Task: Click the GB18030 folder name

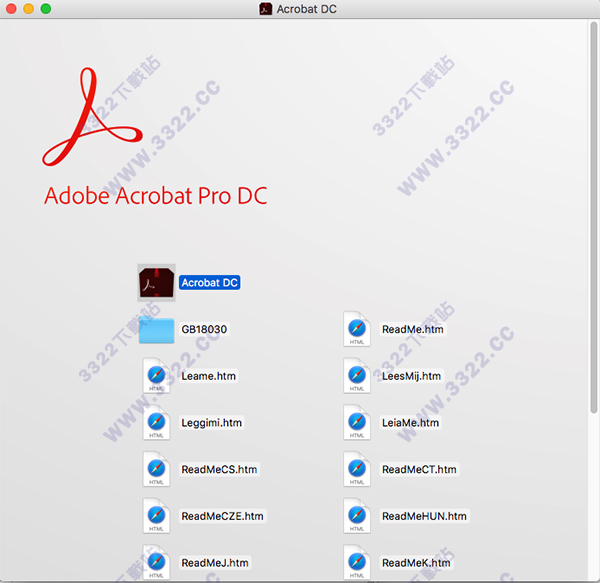Action: click(204, 329)
